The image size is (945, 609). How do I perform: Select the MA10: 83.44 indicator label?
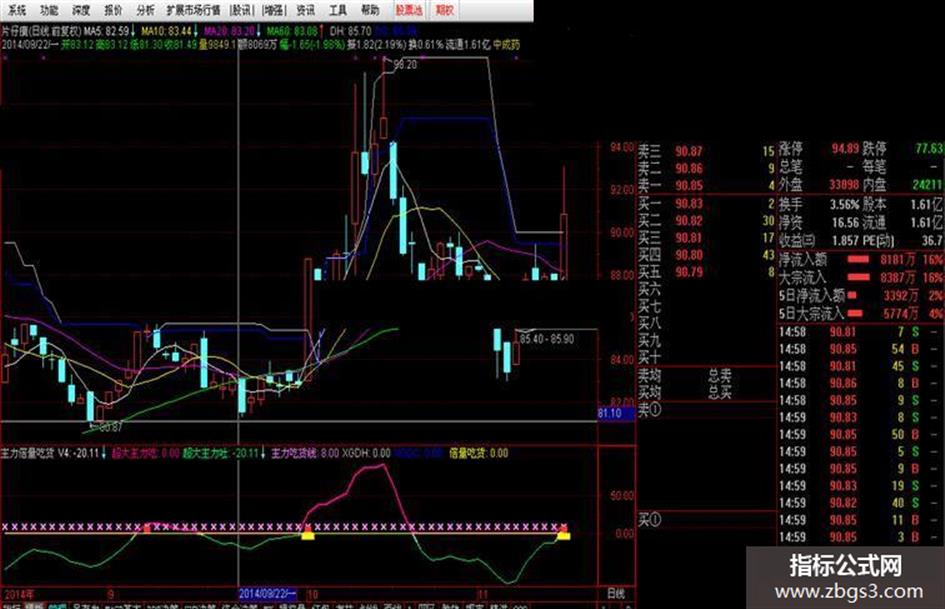pyautogui.click(x=166, y=31)
